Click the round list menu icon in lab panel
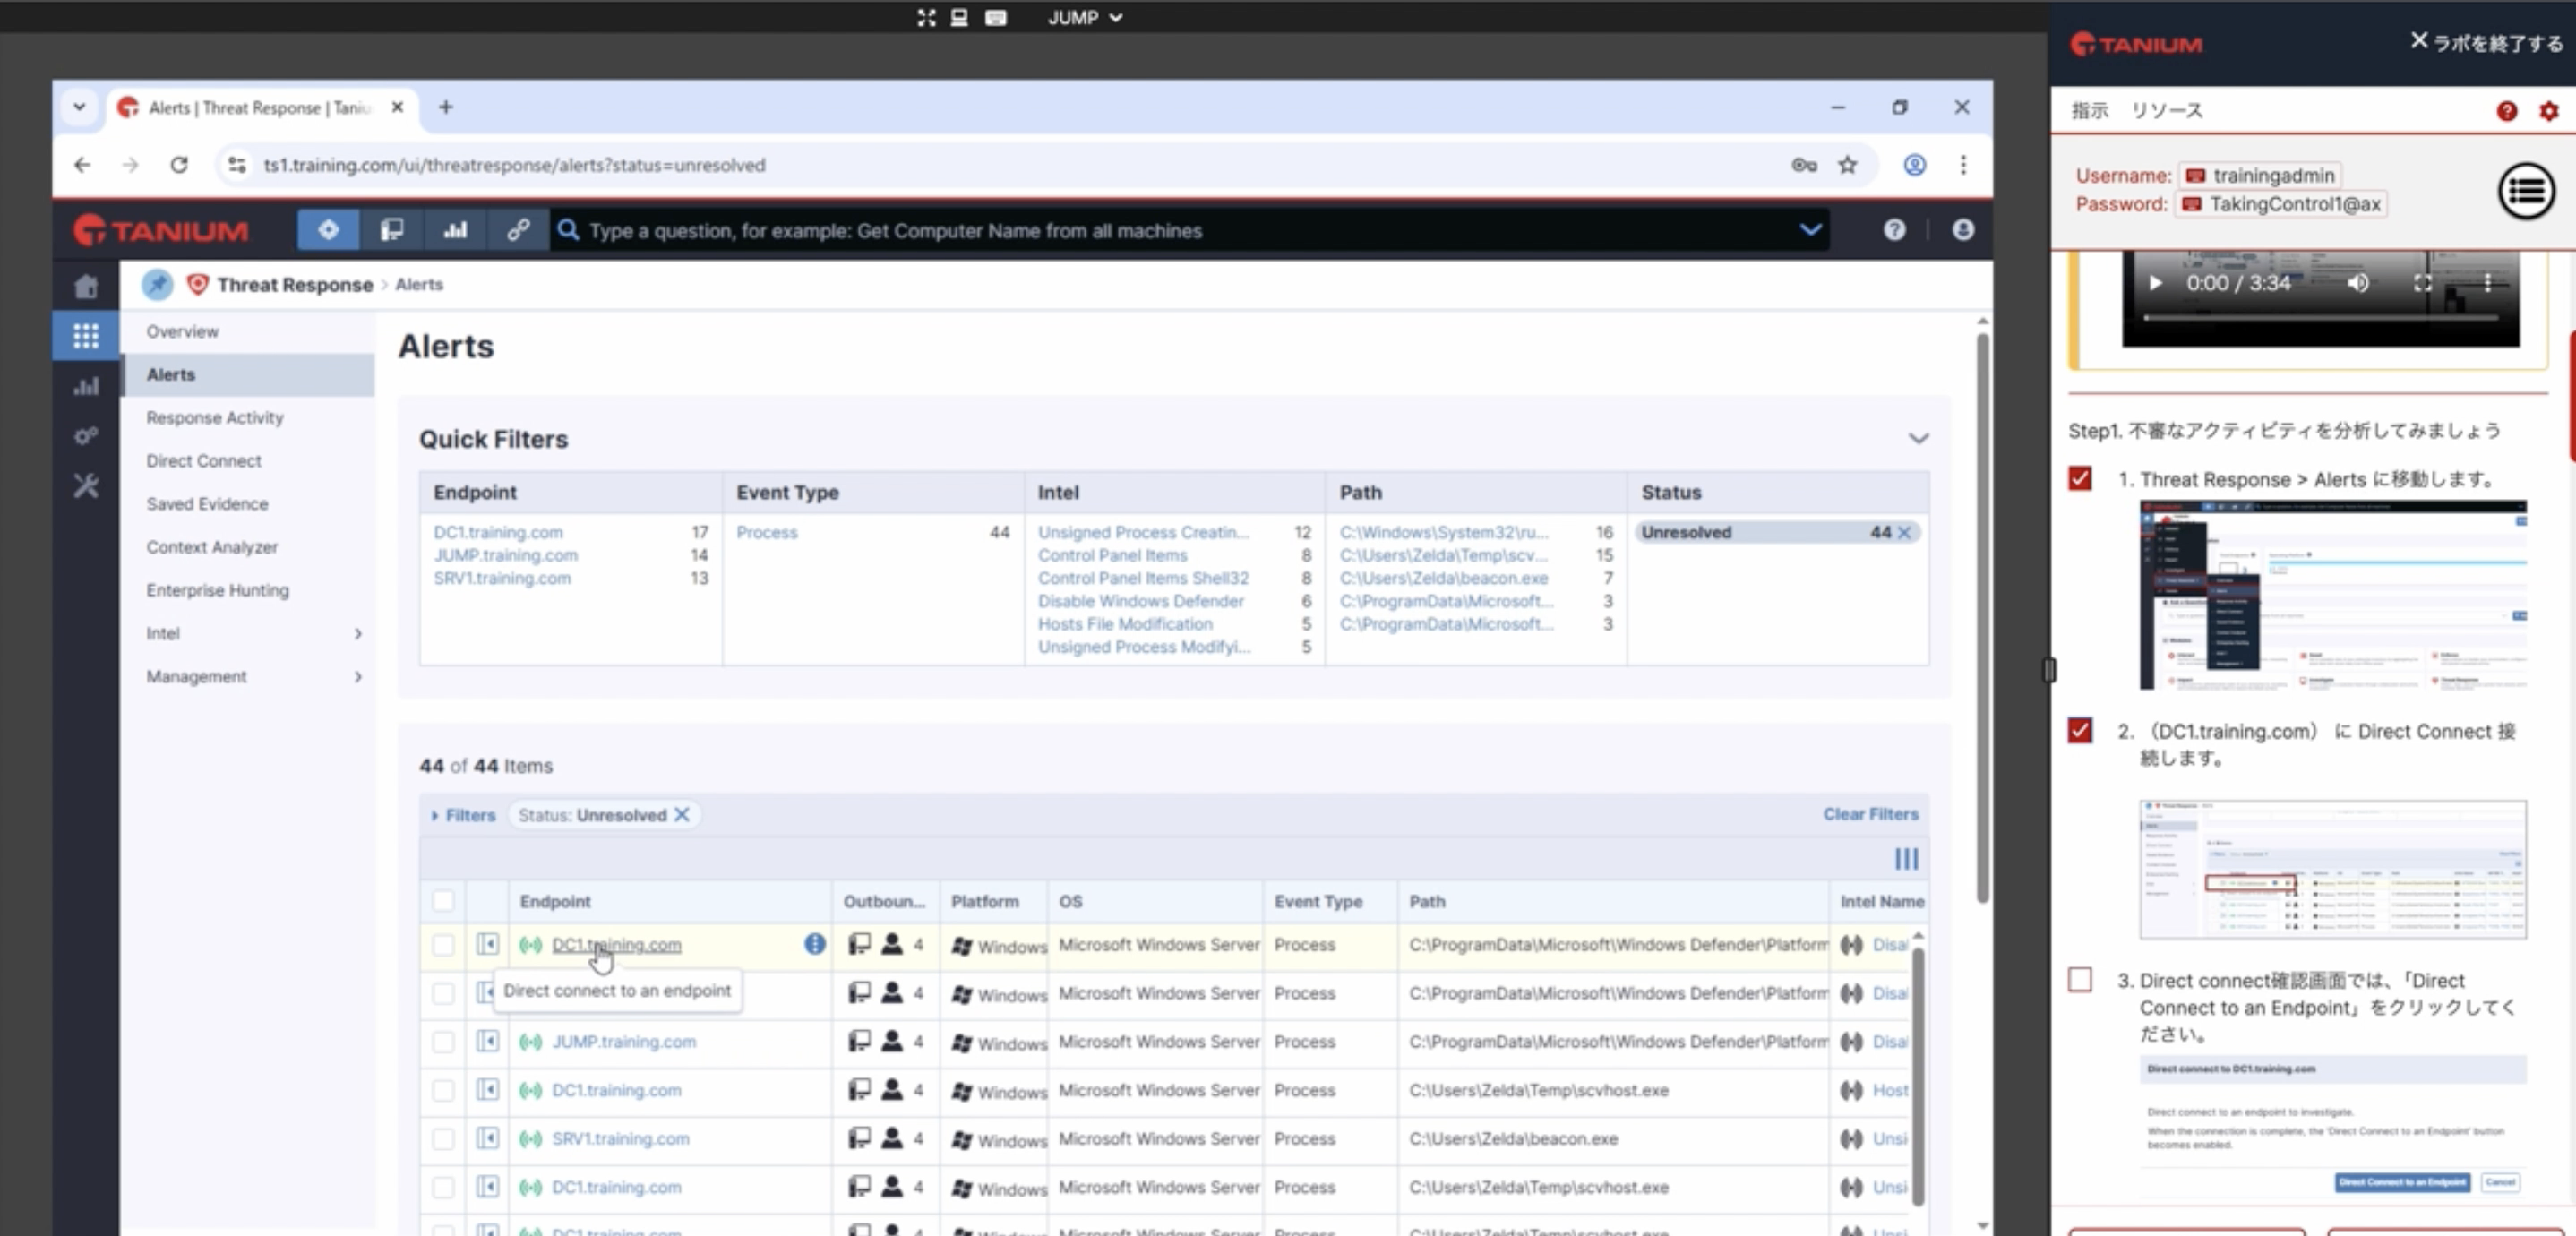Screen dimensions: 2576x1236 2526,191
